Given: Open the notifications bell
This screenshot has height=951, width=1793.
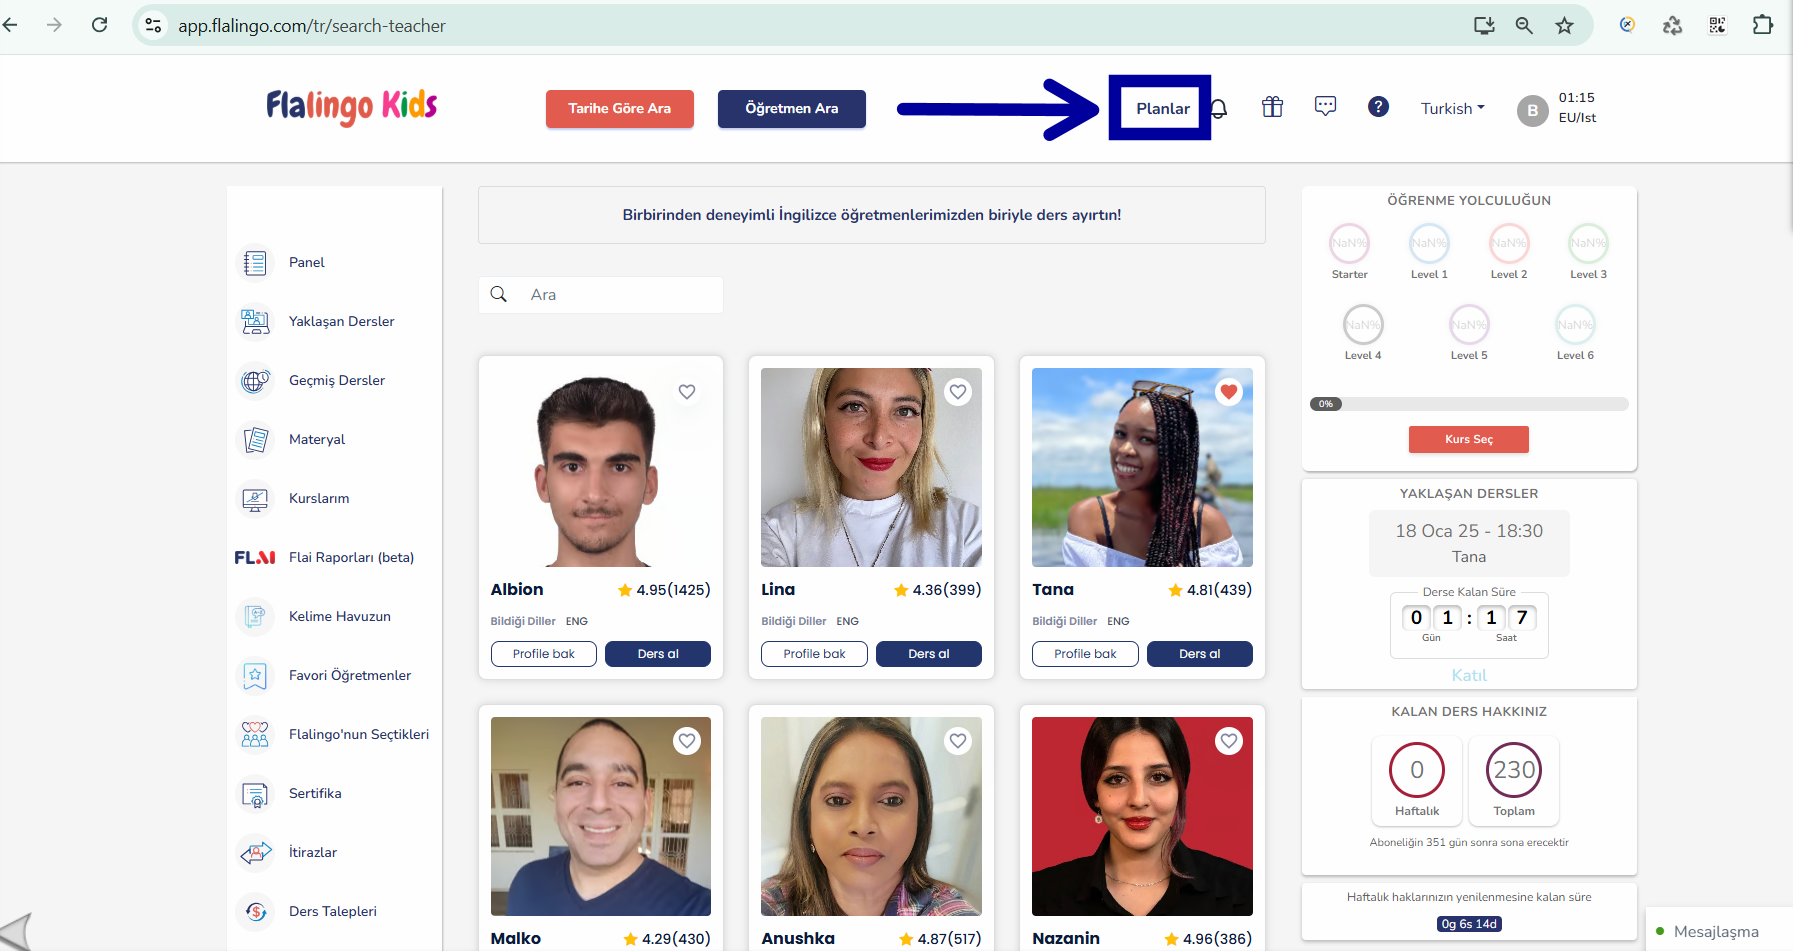Looking at the screenshot, I should tap(1219, 108).
